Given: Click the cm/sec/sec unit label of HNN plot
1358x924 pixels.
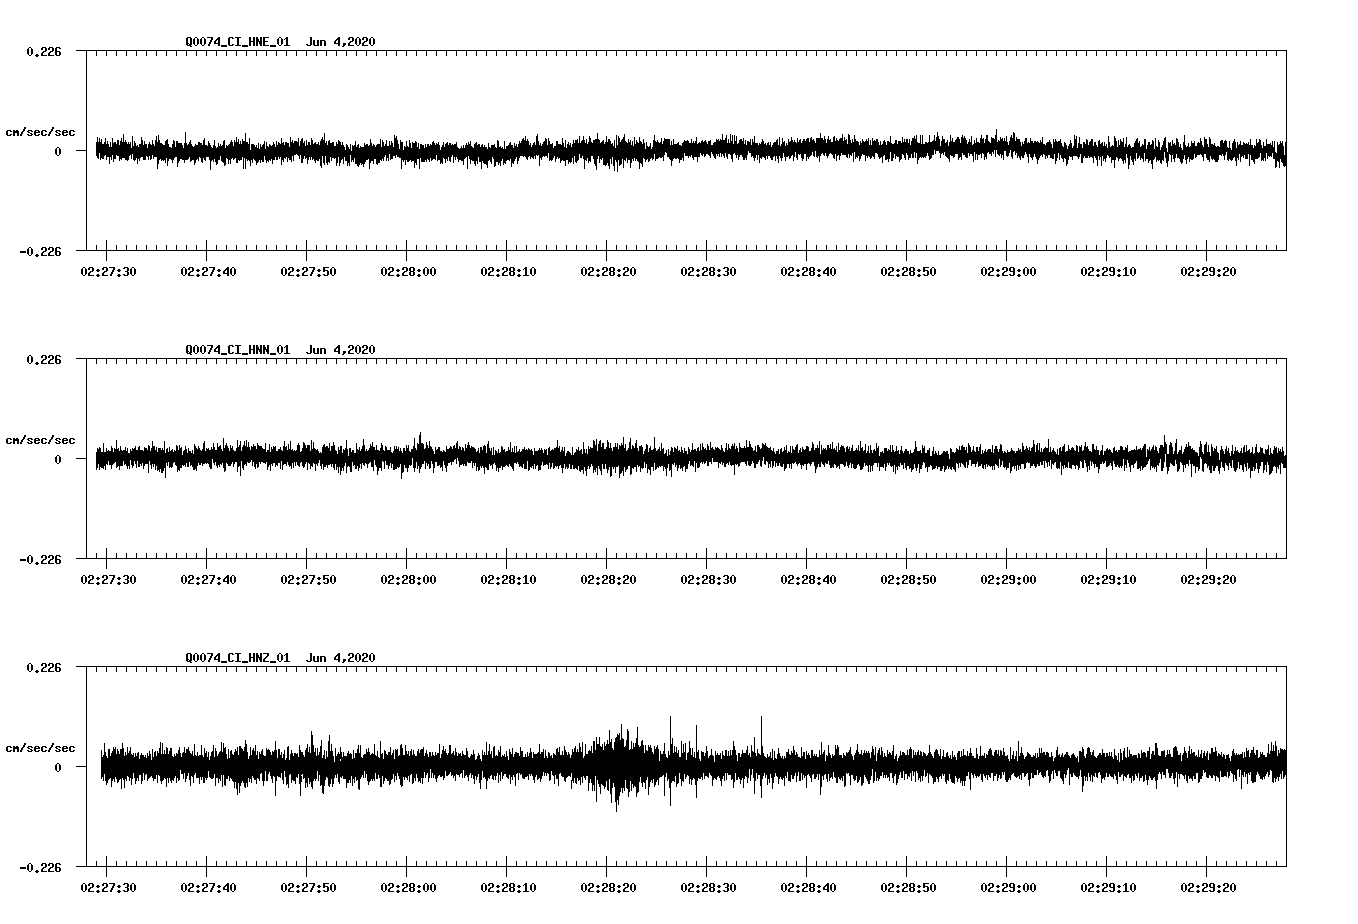Looking at the screenshot, I should pos(41,440).
